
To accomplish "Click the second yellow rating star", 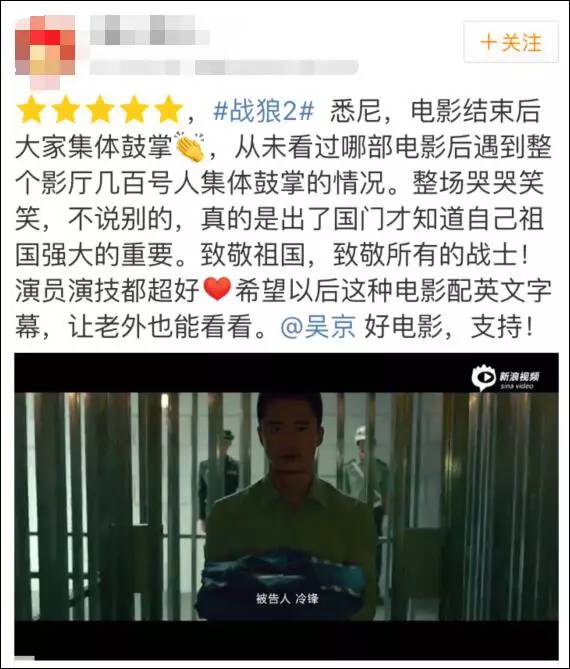I will click(65, 110).
